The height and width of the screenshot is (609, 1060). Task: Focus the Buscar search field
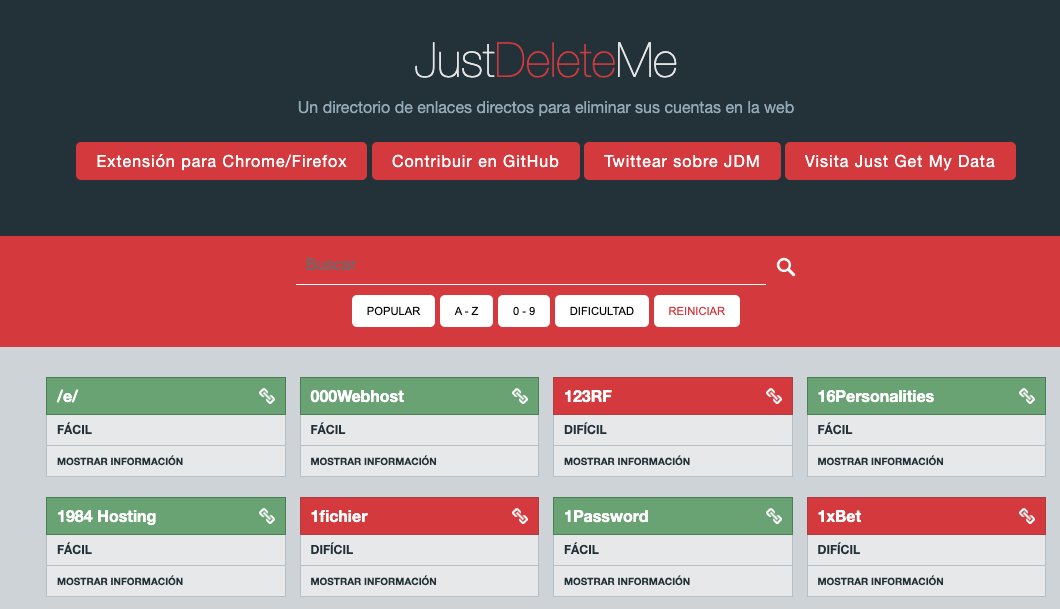coord(531,265)
